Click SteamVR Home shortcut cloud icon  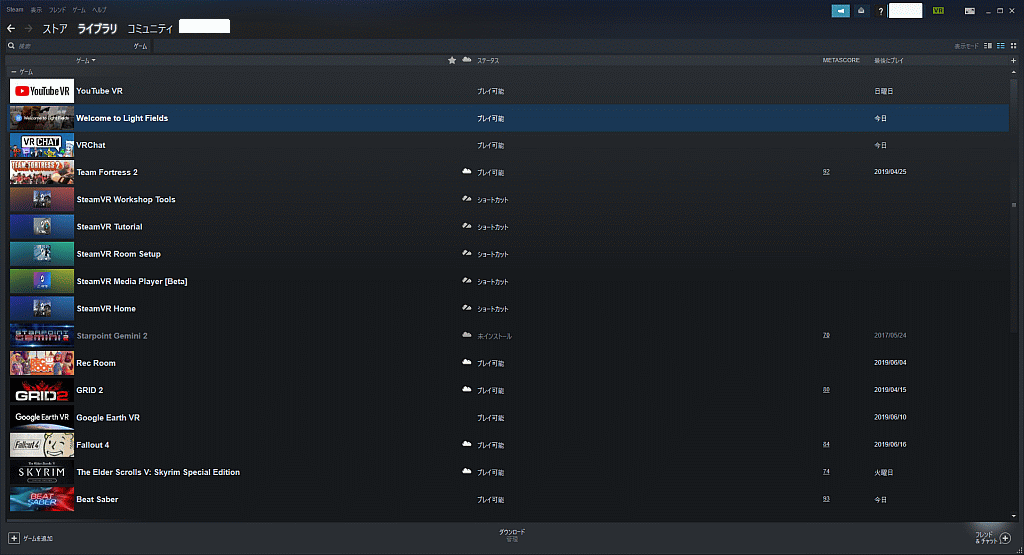tap(466, 308)
